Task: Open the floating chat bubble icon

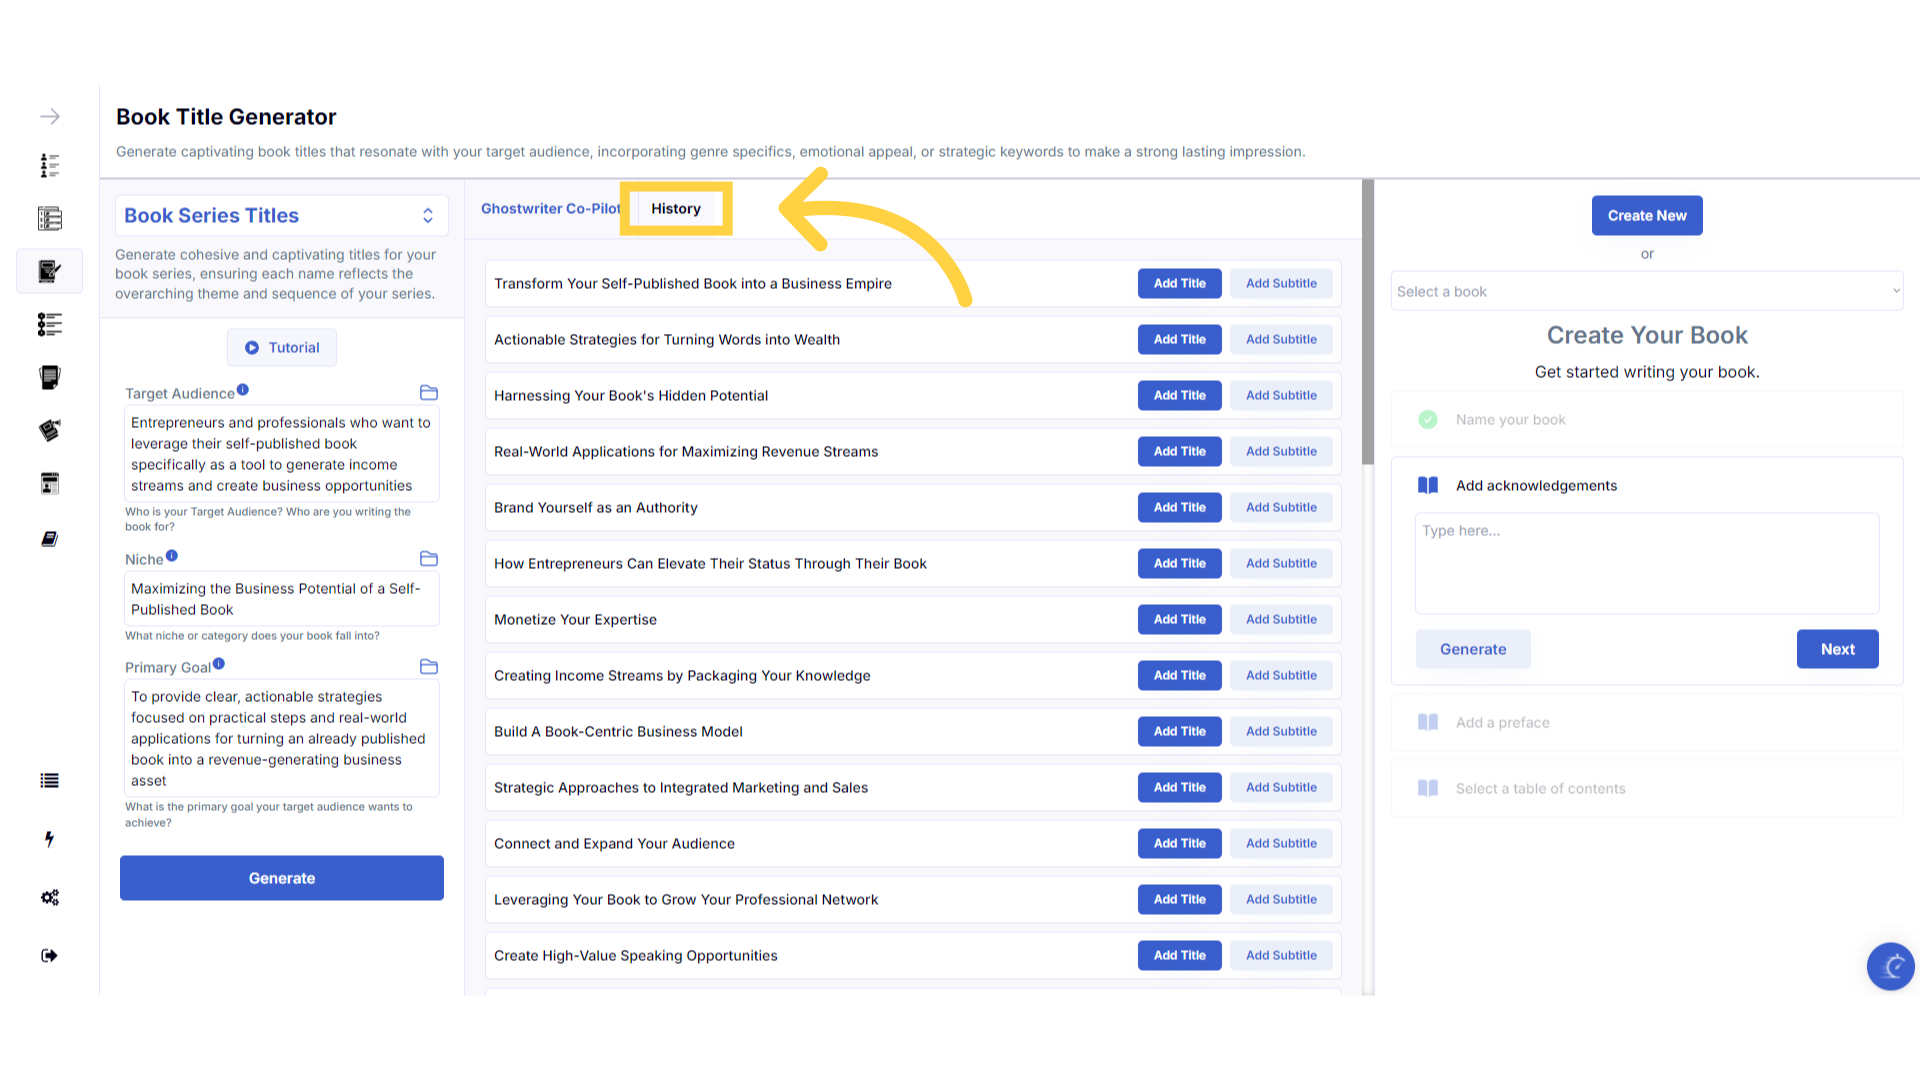Action: 1890,966
